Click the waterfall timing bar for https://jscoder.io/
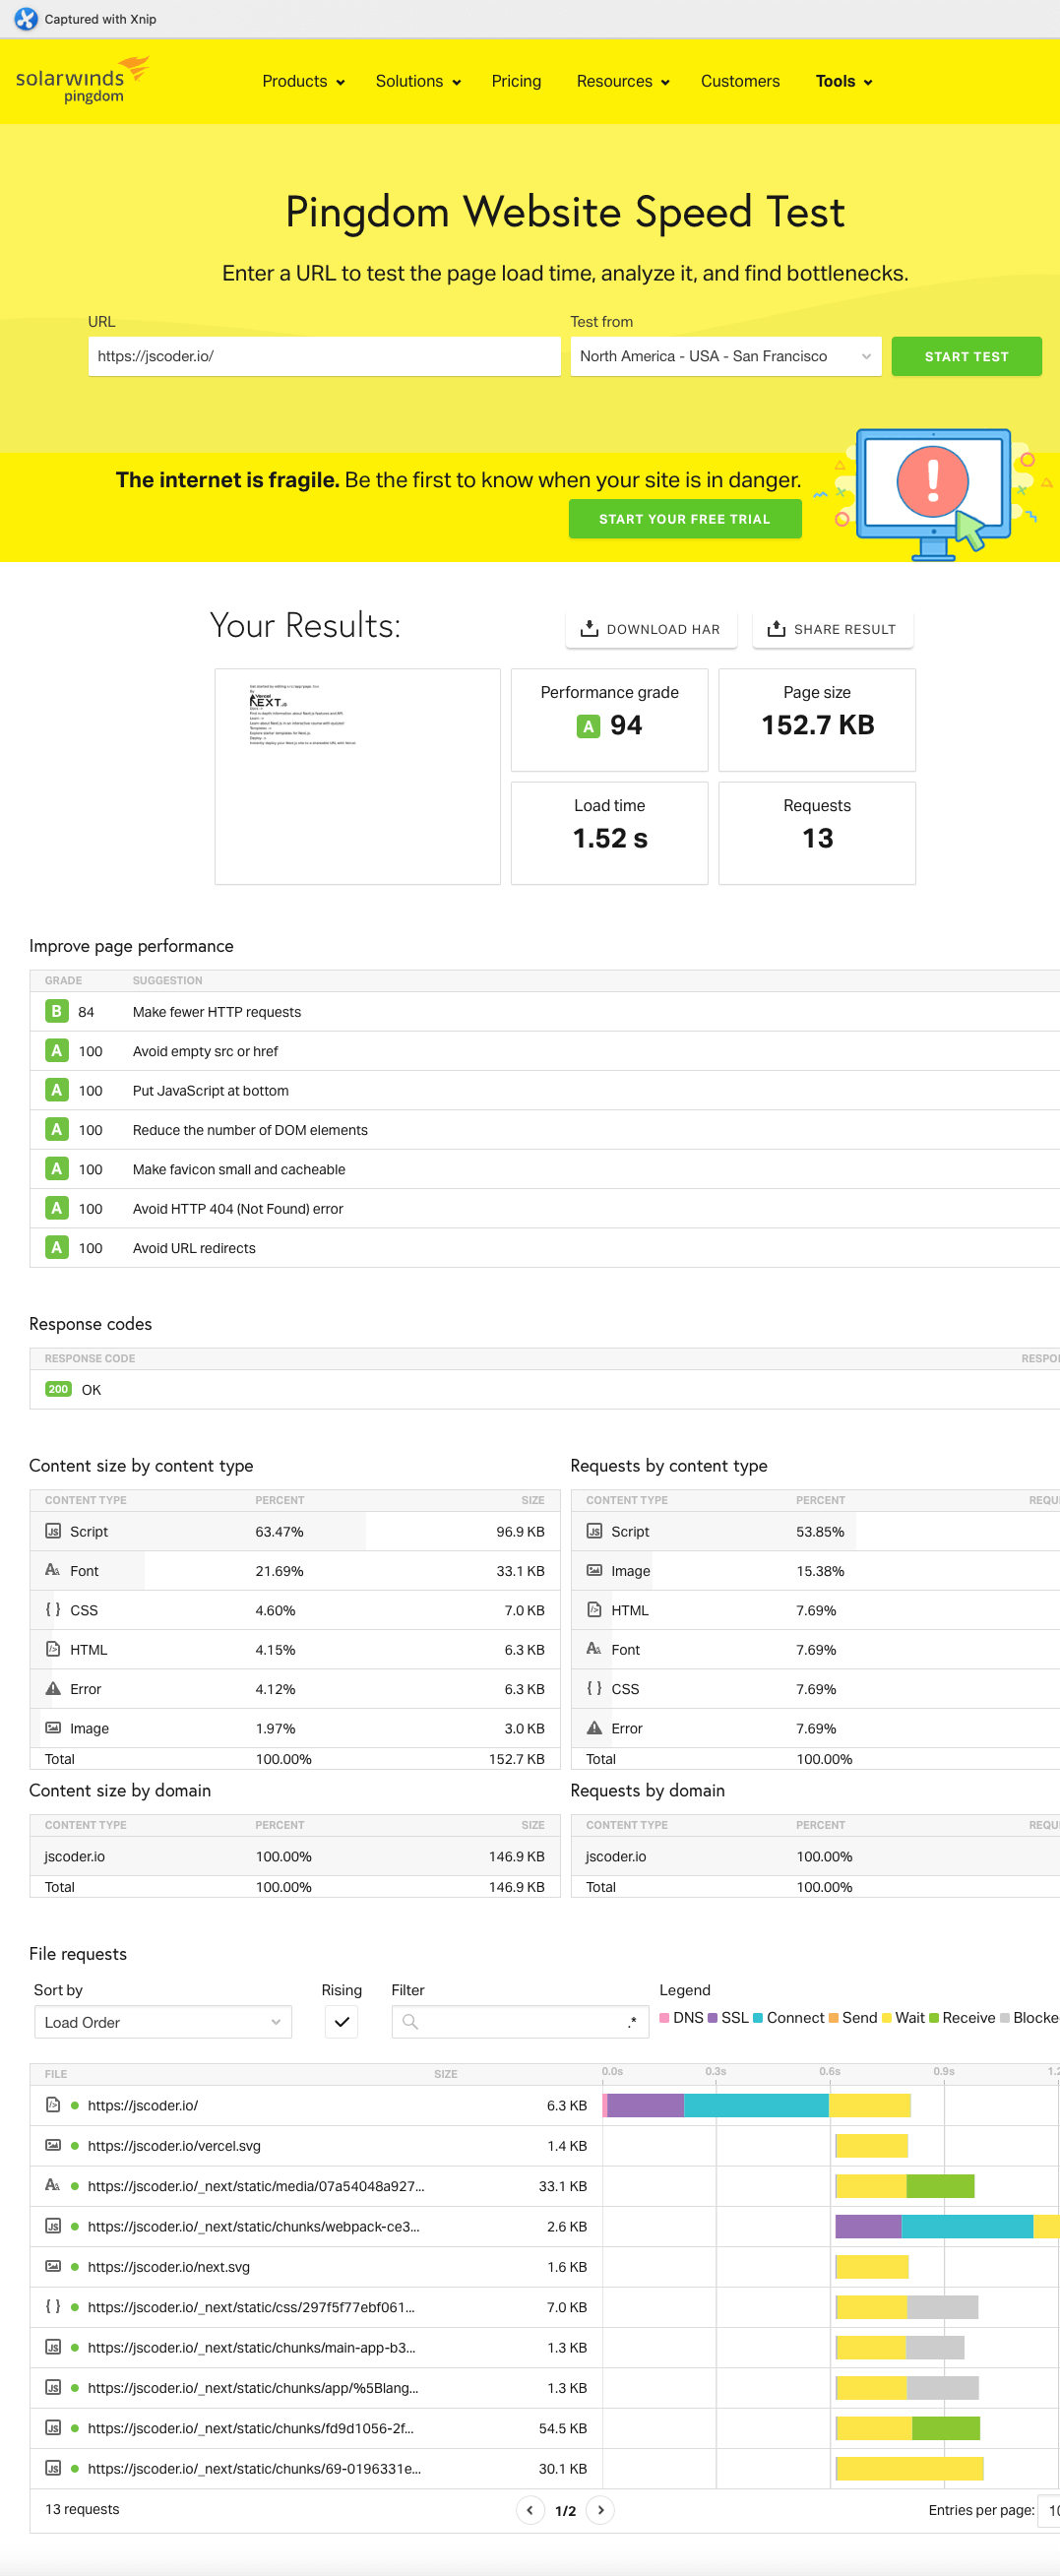This screenshot has width=1060, height=2576. coord(756,2105)
